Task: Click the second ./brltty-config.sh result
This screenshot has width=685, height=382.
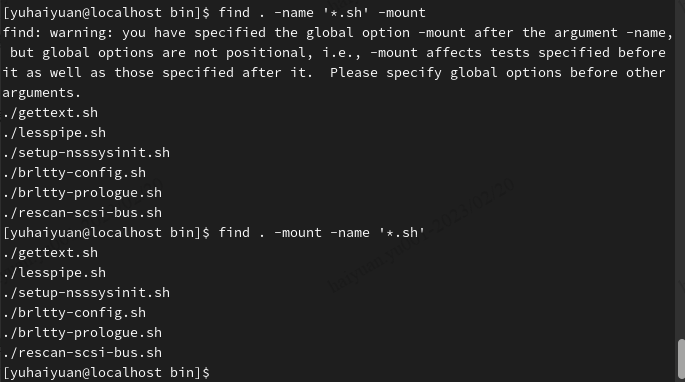Action: pyautogui.click(x=74, y=313)
